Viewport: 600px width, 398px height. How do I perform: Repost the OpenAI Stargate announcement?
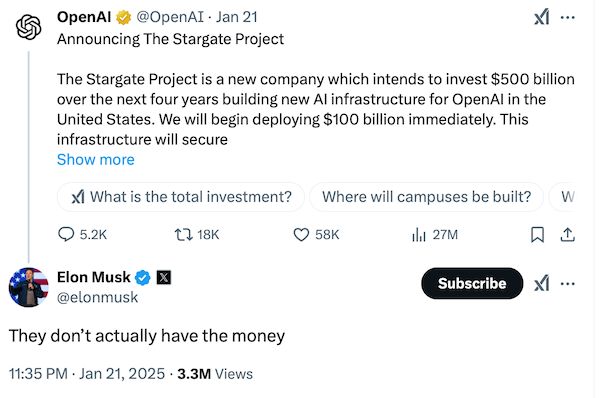coord(197,234)
